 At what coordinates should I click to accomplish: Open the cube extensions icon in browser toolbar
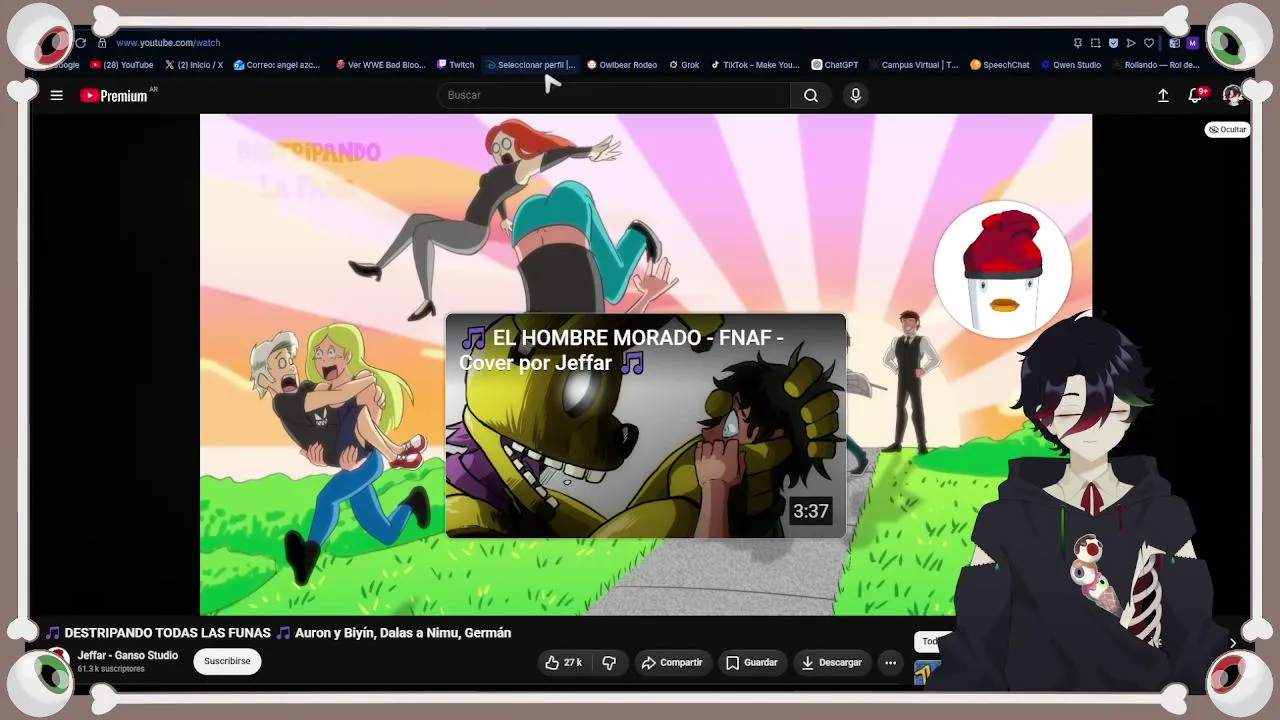[x=1175, y=43]
